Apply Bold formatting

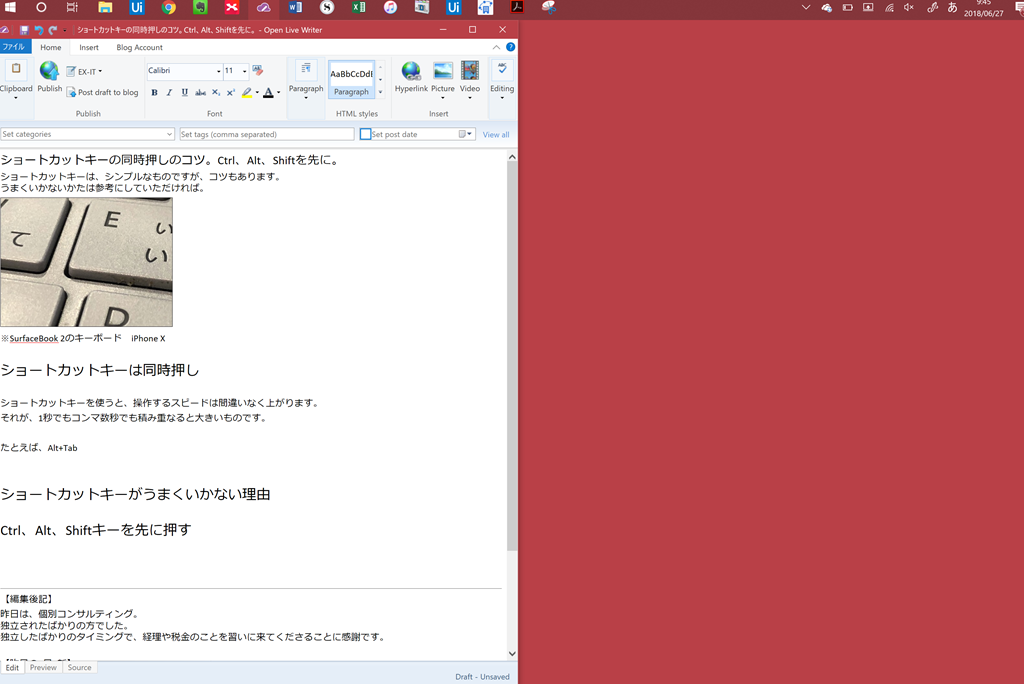coord(154,93)
